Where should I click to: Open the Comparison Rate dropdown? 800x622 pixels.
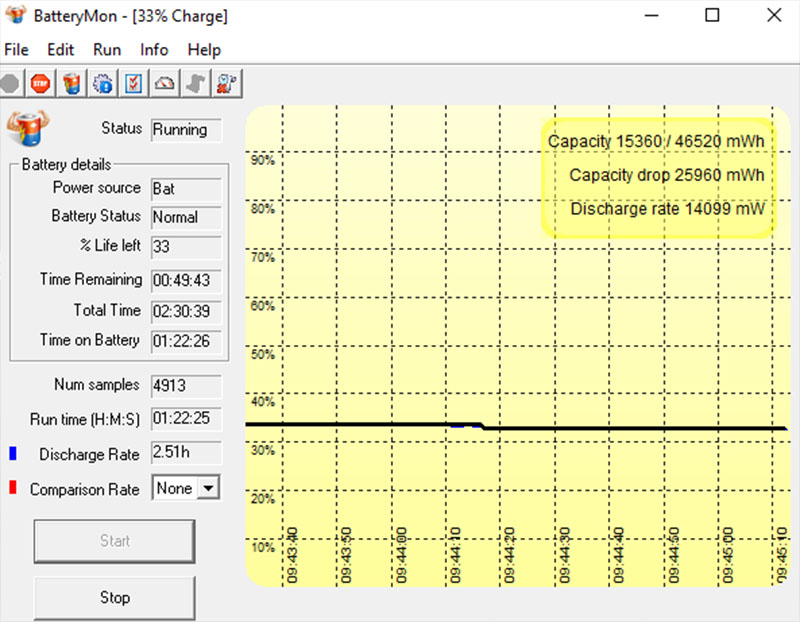[x=208, y=488]
